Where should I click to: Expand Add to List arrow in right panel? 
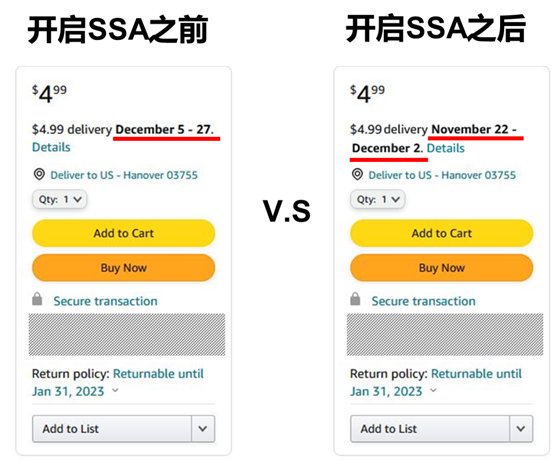pos(521,429)
